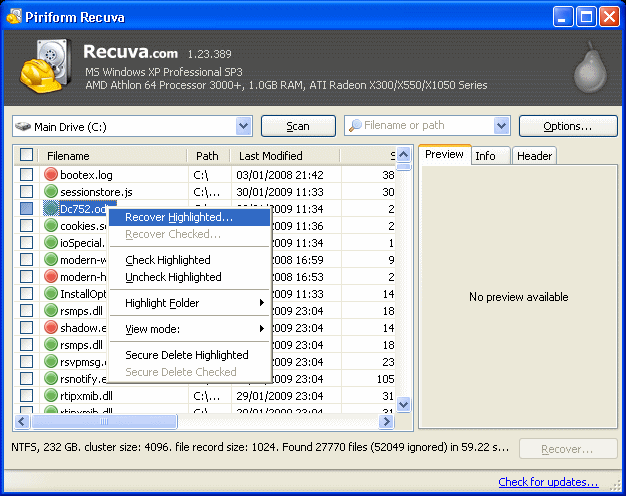
Task: Toggle the select-all checkbox in Filename header
Action: coord(26,155)
